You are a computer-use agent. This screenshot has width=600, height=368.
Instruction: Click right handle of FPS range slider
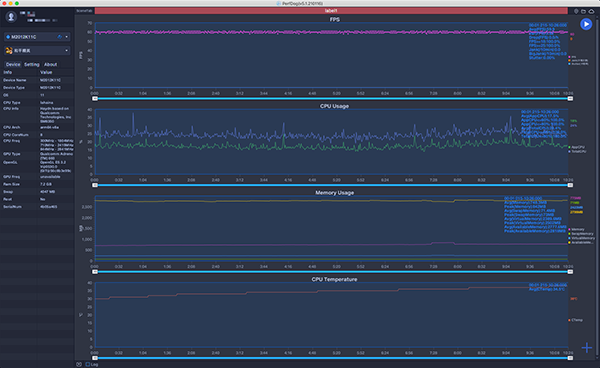tap(570, 99)
